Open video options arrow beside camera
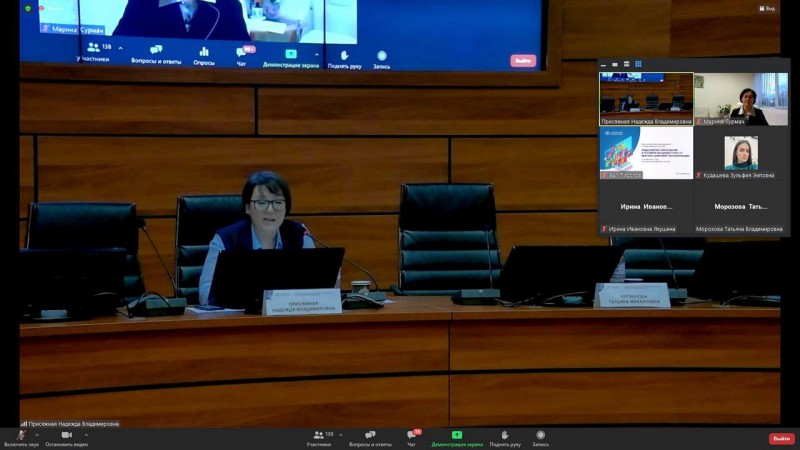Viewport: 800px width, 450px height. click(86, 435)
